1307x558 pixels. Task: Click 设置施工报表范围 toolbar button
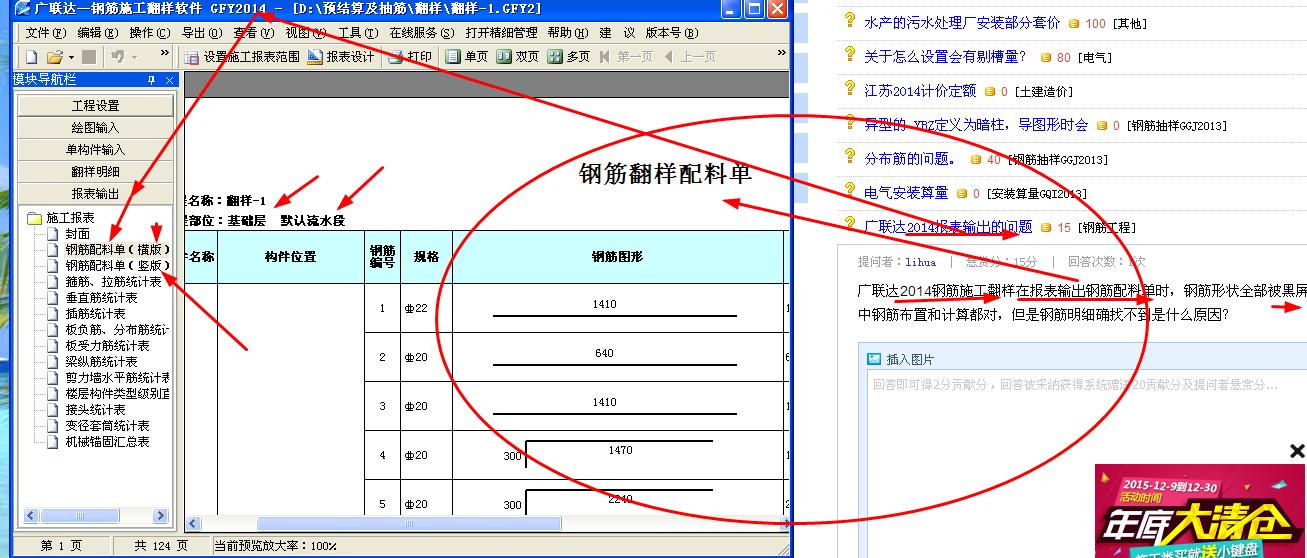point(243,57)
